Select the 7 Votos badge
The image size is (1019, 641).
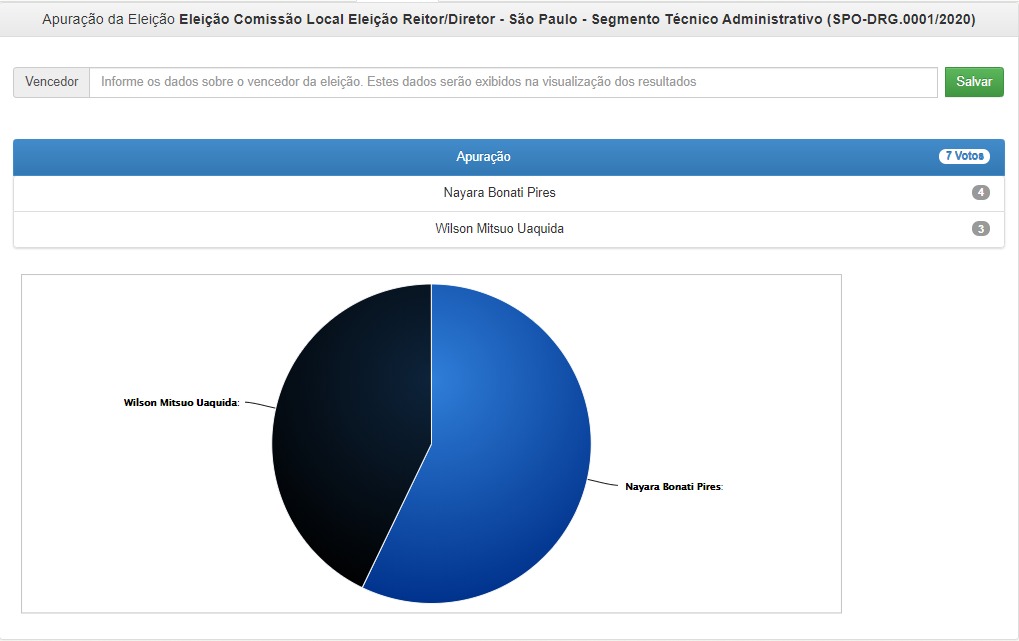coord(964,156)
